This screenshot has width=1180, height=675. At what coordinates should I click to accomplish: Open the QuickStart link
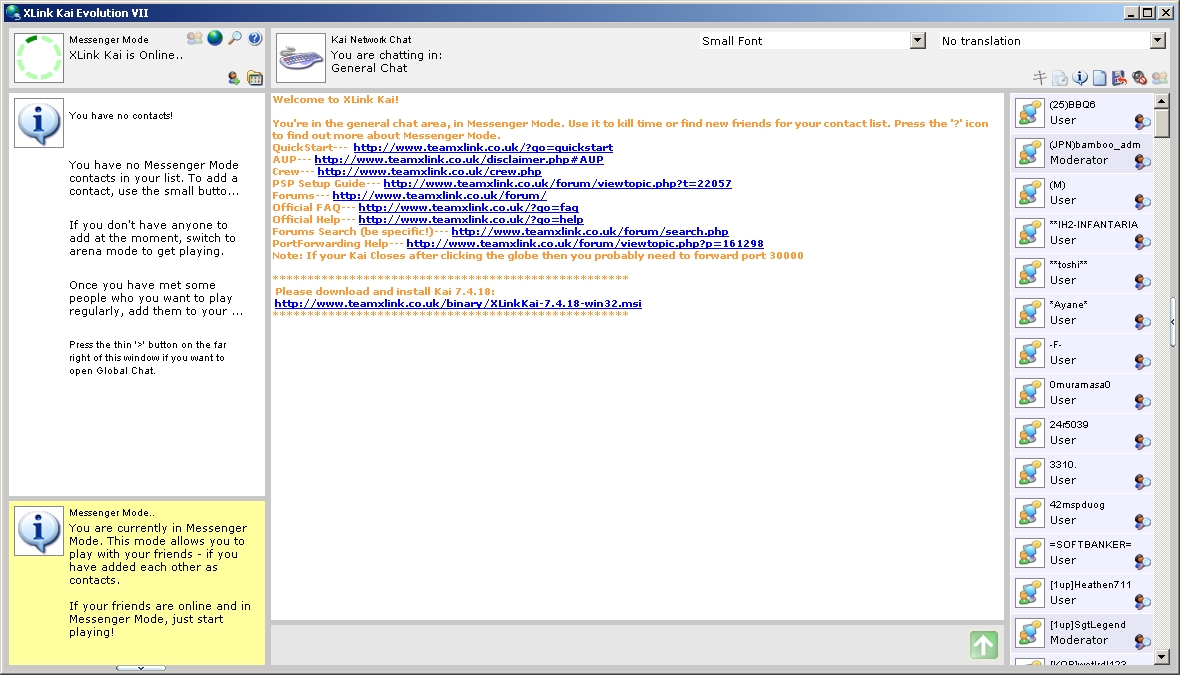(483, 147)
